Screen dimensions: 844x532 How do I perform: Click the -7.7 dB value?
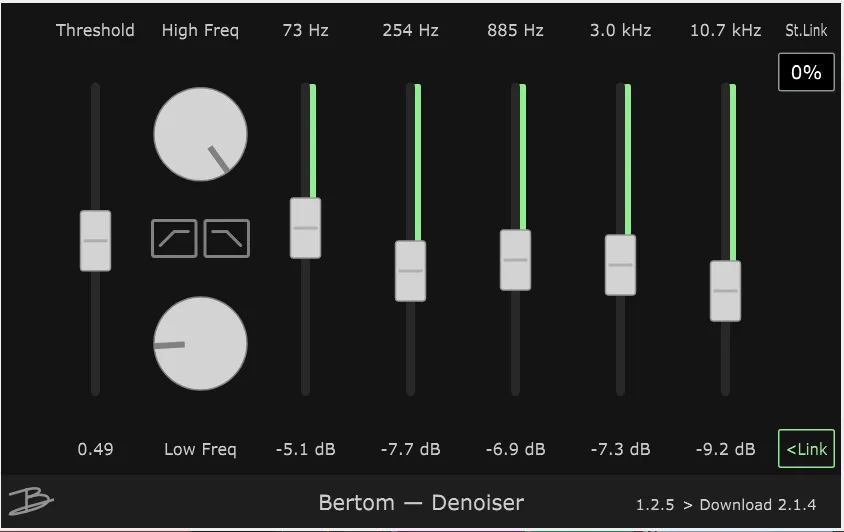(x=410, y=449)
